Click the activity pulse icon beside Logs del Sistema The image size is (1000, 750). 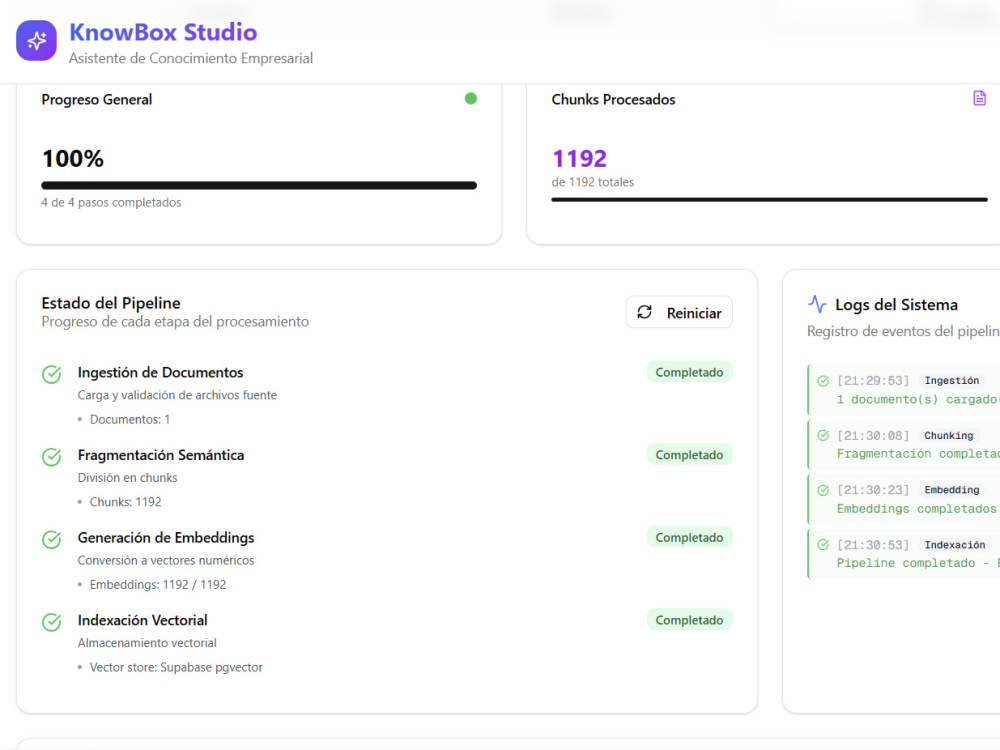coord(817,304)
